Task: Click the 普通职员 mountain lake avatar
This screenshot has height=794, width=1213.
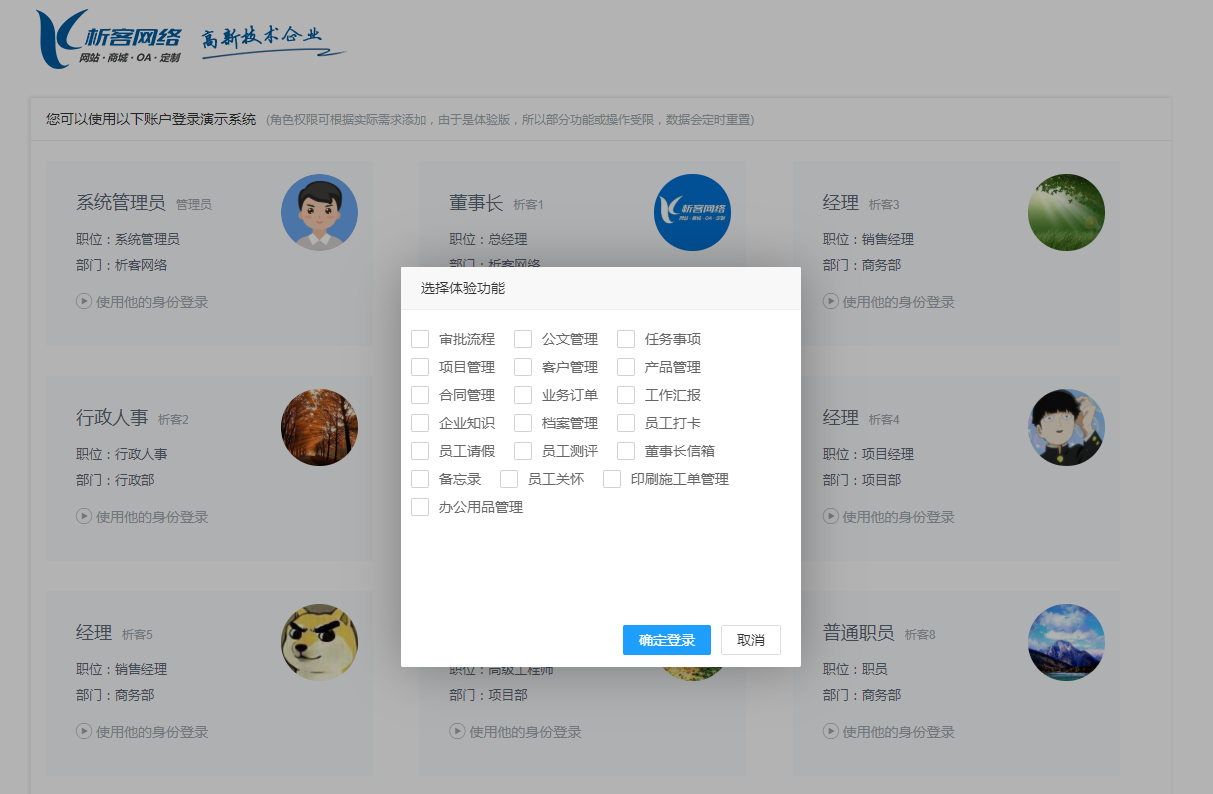Action: (x=1066, y=642)
